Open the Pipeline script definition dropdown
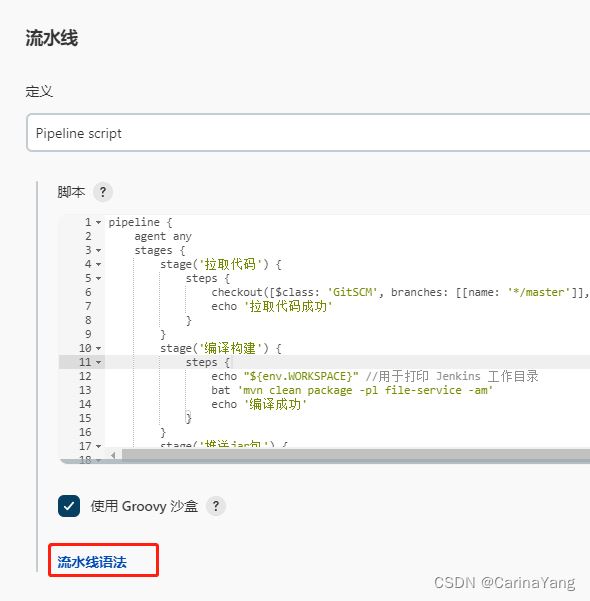Viewport: 590px width, 601px height. tap(308, 133)
